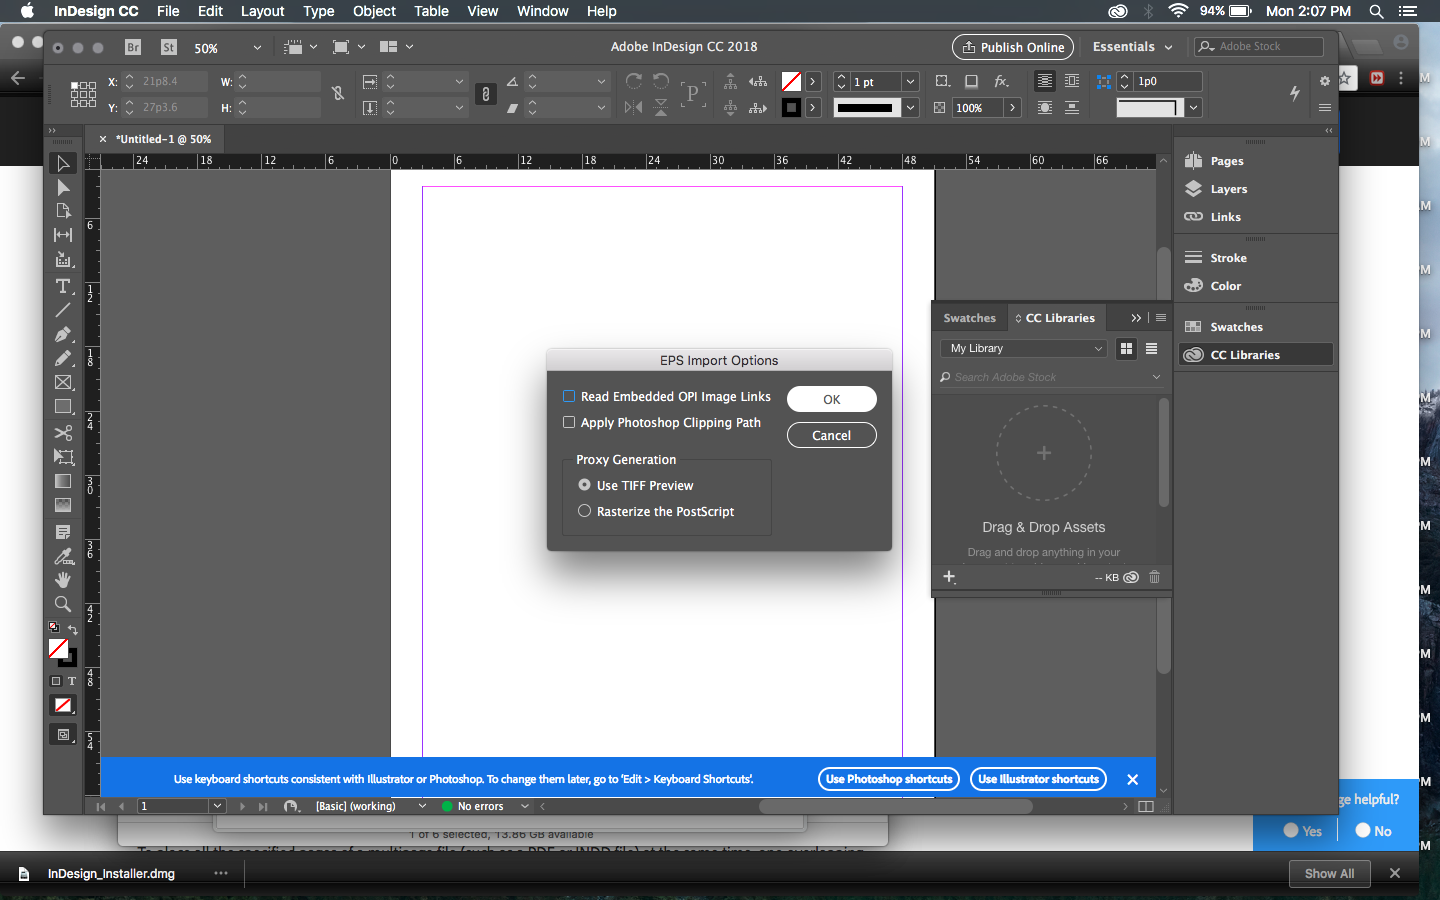
Task: Open [Basic] (working) preflight profile dropdown
Action: (422, 806)
